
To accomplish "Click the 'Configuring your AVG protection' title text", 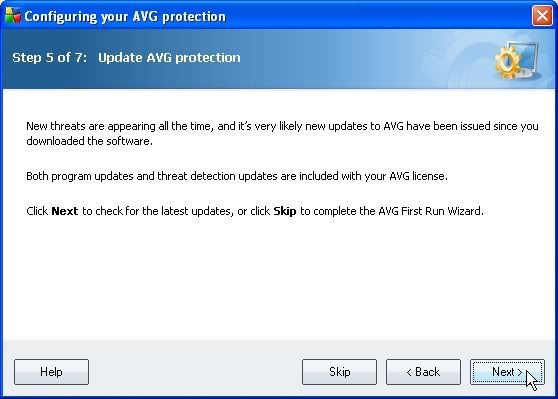I will [125, 17].
